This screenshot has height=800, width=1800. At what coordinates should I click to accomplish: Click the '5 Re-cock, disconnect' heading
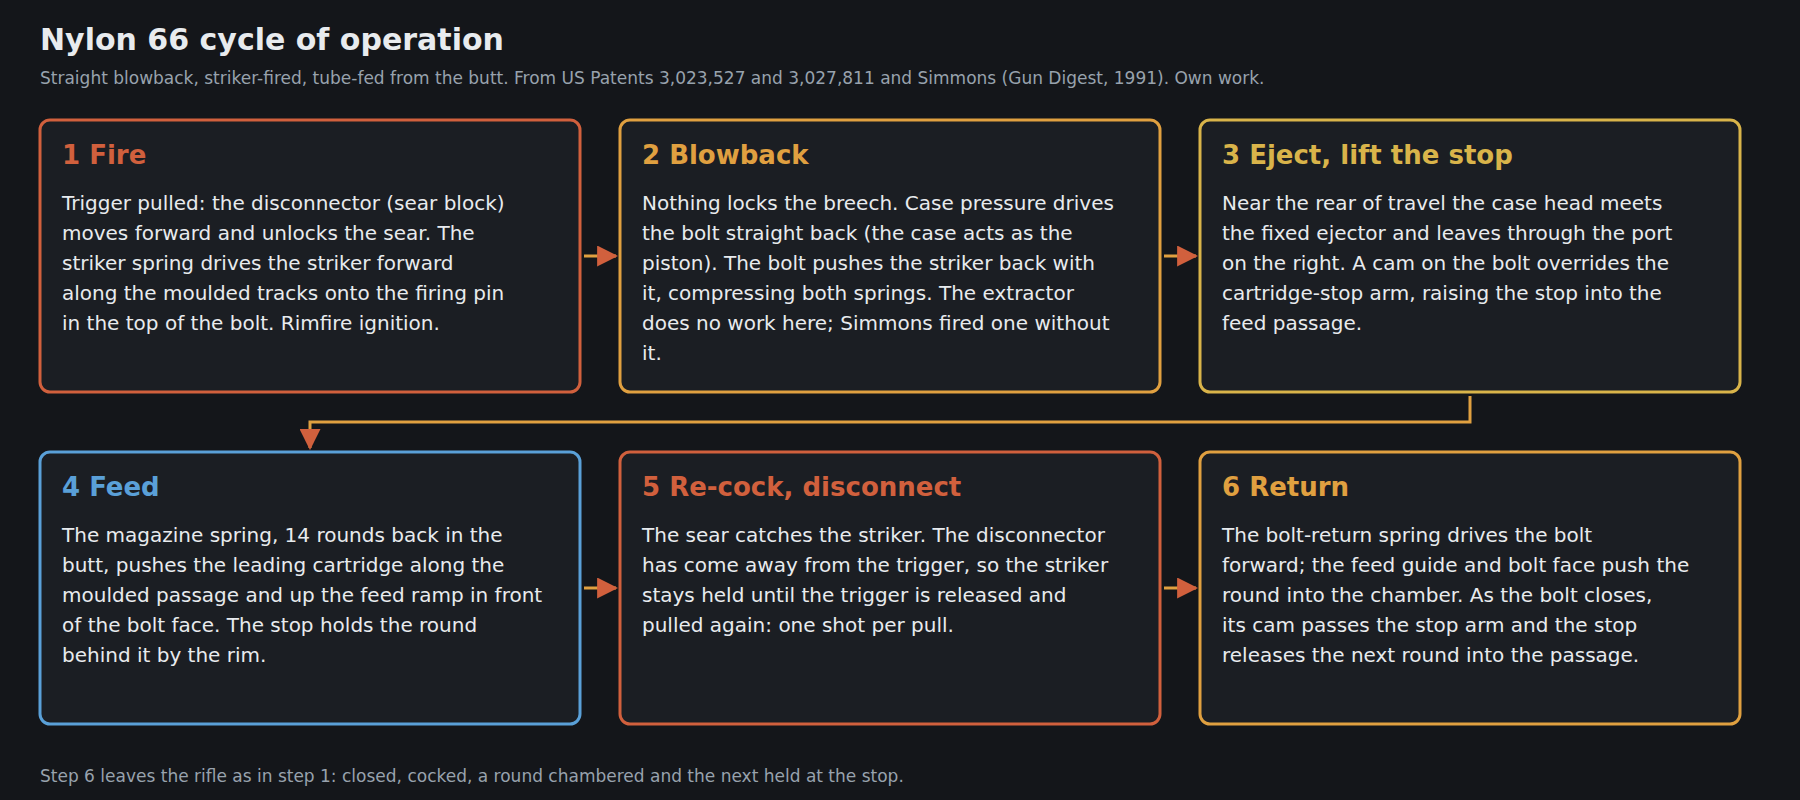tap(801, 487)
